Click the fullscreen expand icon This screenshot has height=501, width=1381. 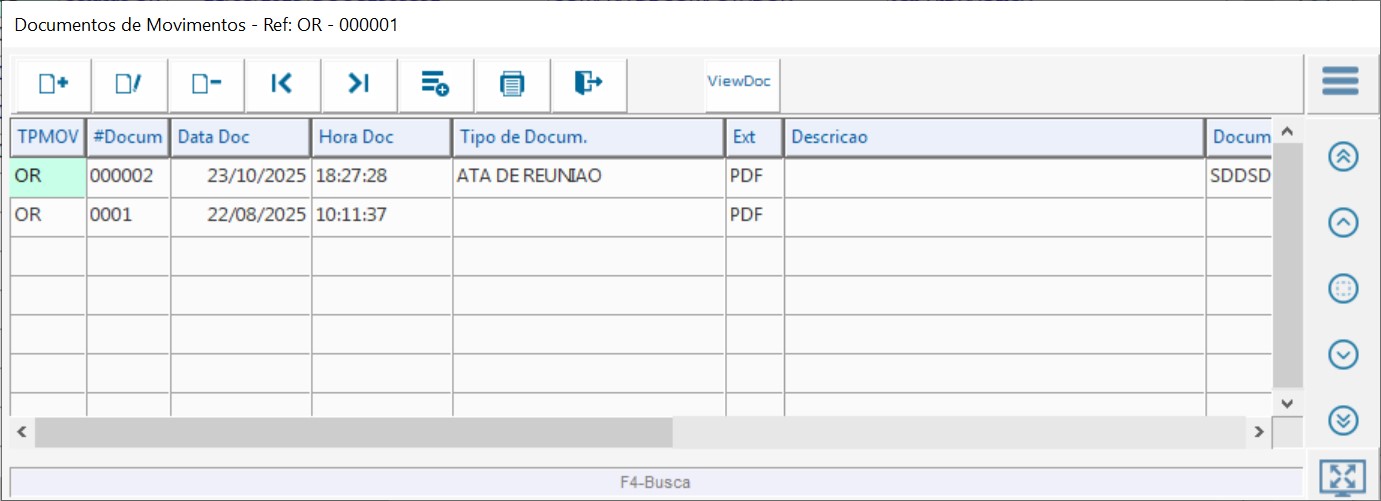(1342, 478)
